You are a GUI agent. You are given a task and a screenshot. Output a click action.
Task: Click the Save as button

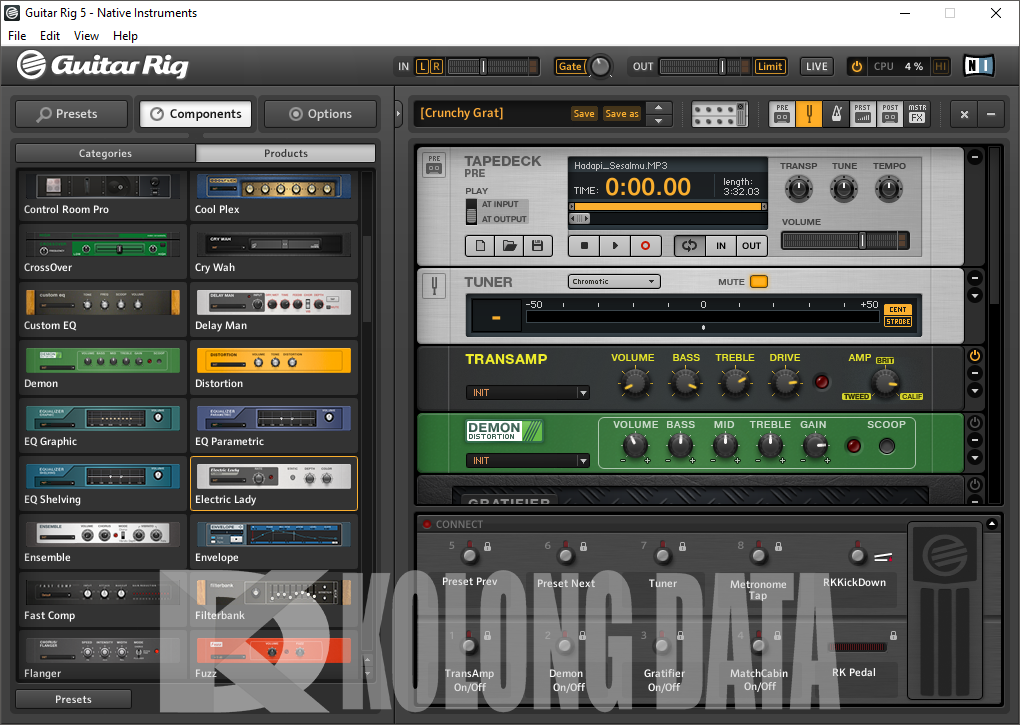coord(621,114)
